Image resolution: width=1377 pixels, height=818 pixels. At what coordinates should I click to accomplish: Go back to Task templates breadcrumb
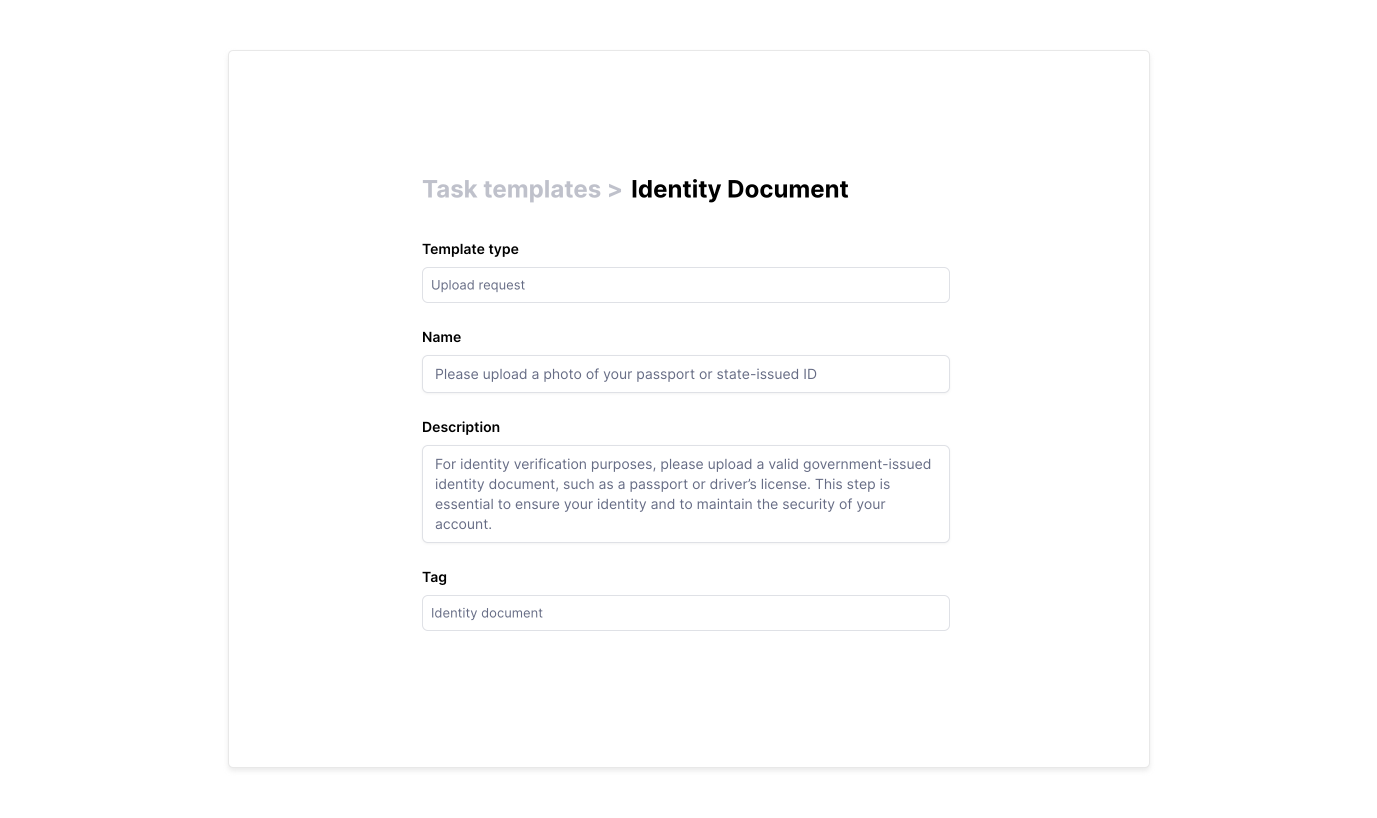click(x=510, y=190)
